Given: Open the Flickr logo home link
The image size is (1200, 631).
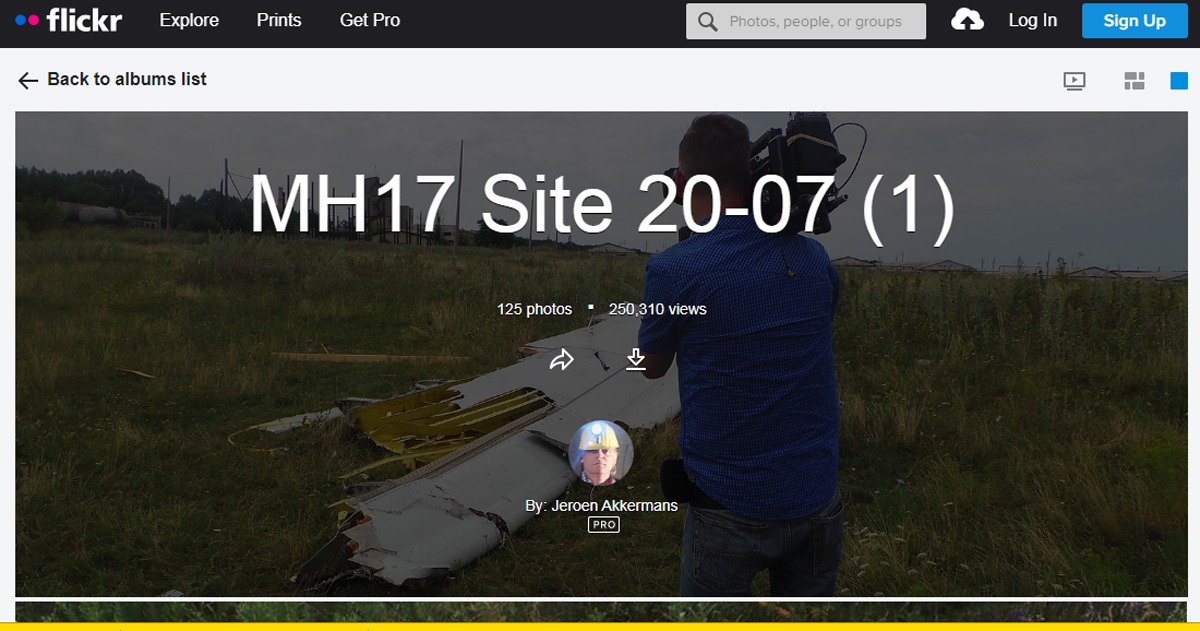Looking at the screenshot, I should (69, 20).
